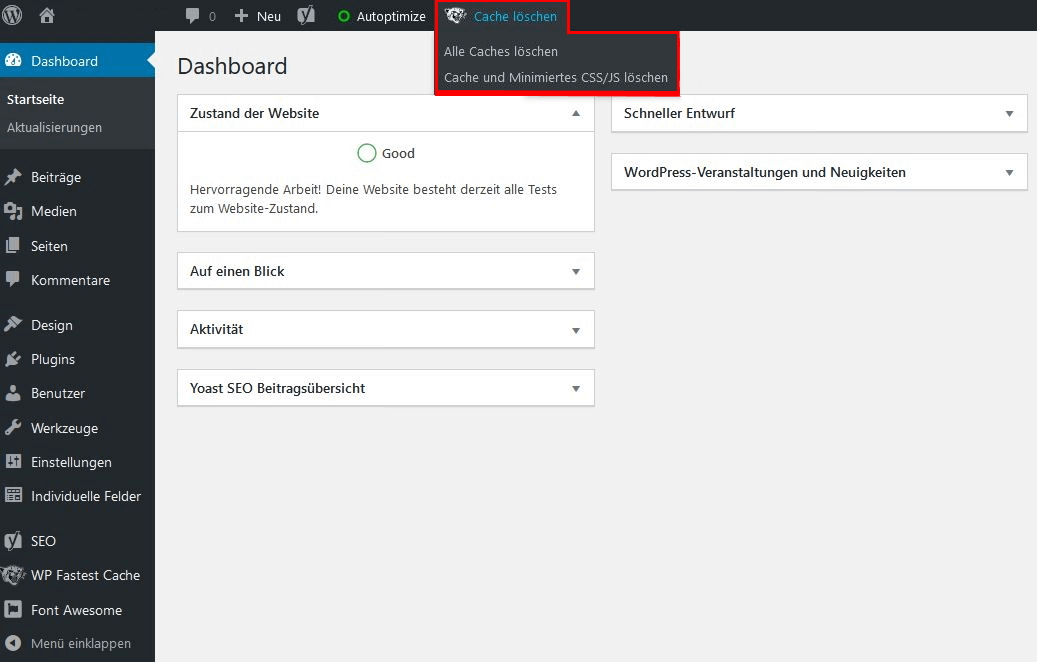The image size is (1037, 662).
Task: Click the Kommentare speech bubble icon
Action: [x=13, y=279]
